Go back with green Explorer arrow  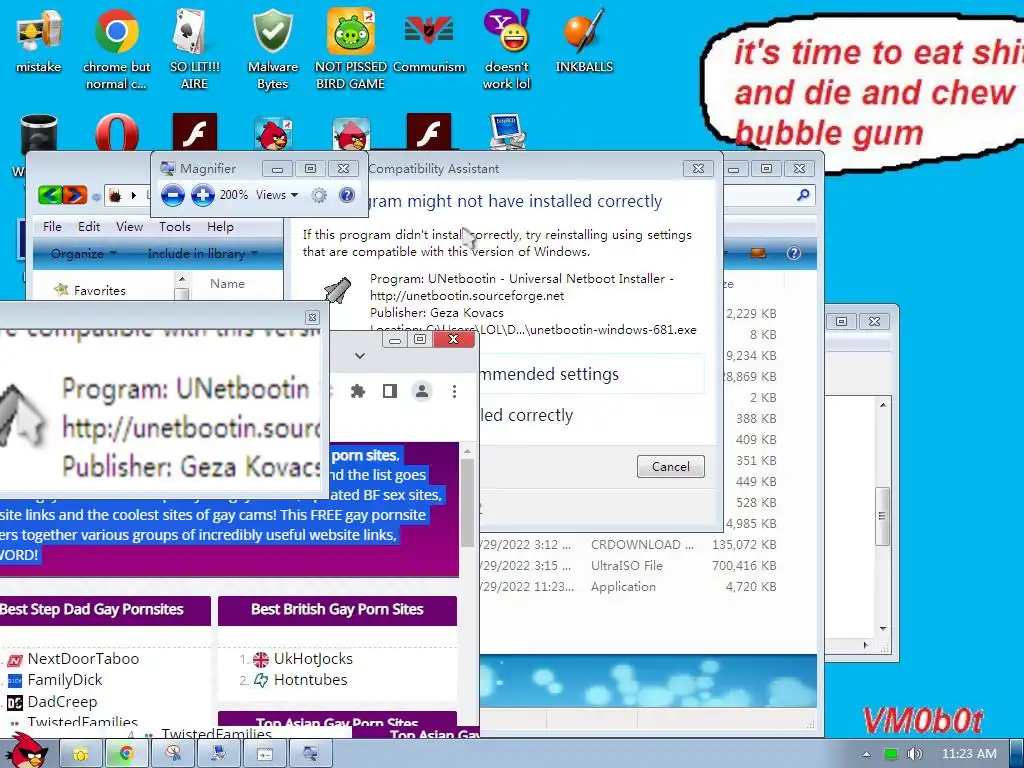pos(50,195)
